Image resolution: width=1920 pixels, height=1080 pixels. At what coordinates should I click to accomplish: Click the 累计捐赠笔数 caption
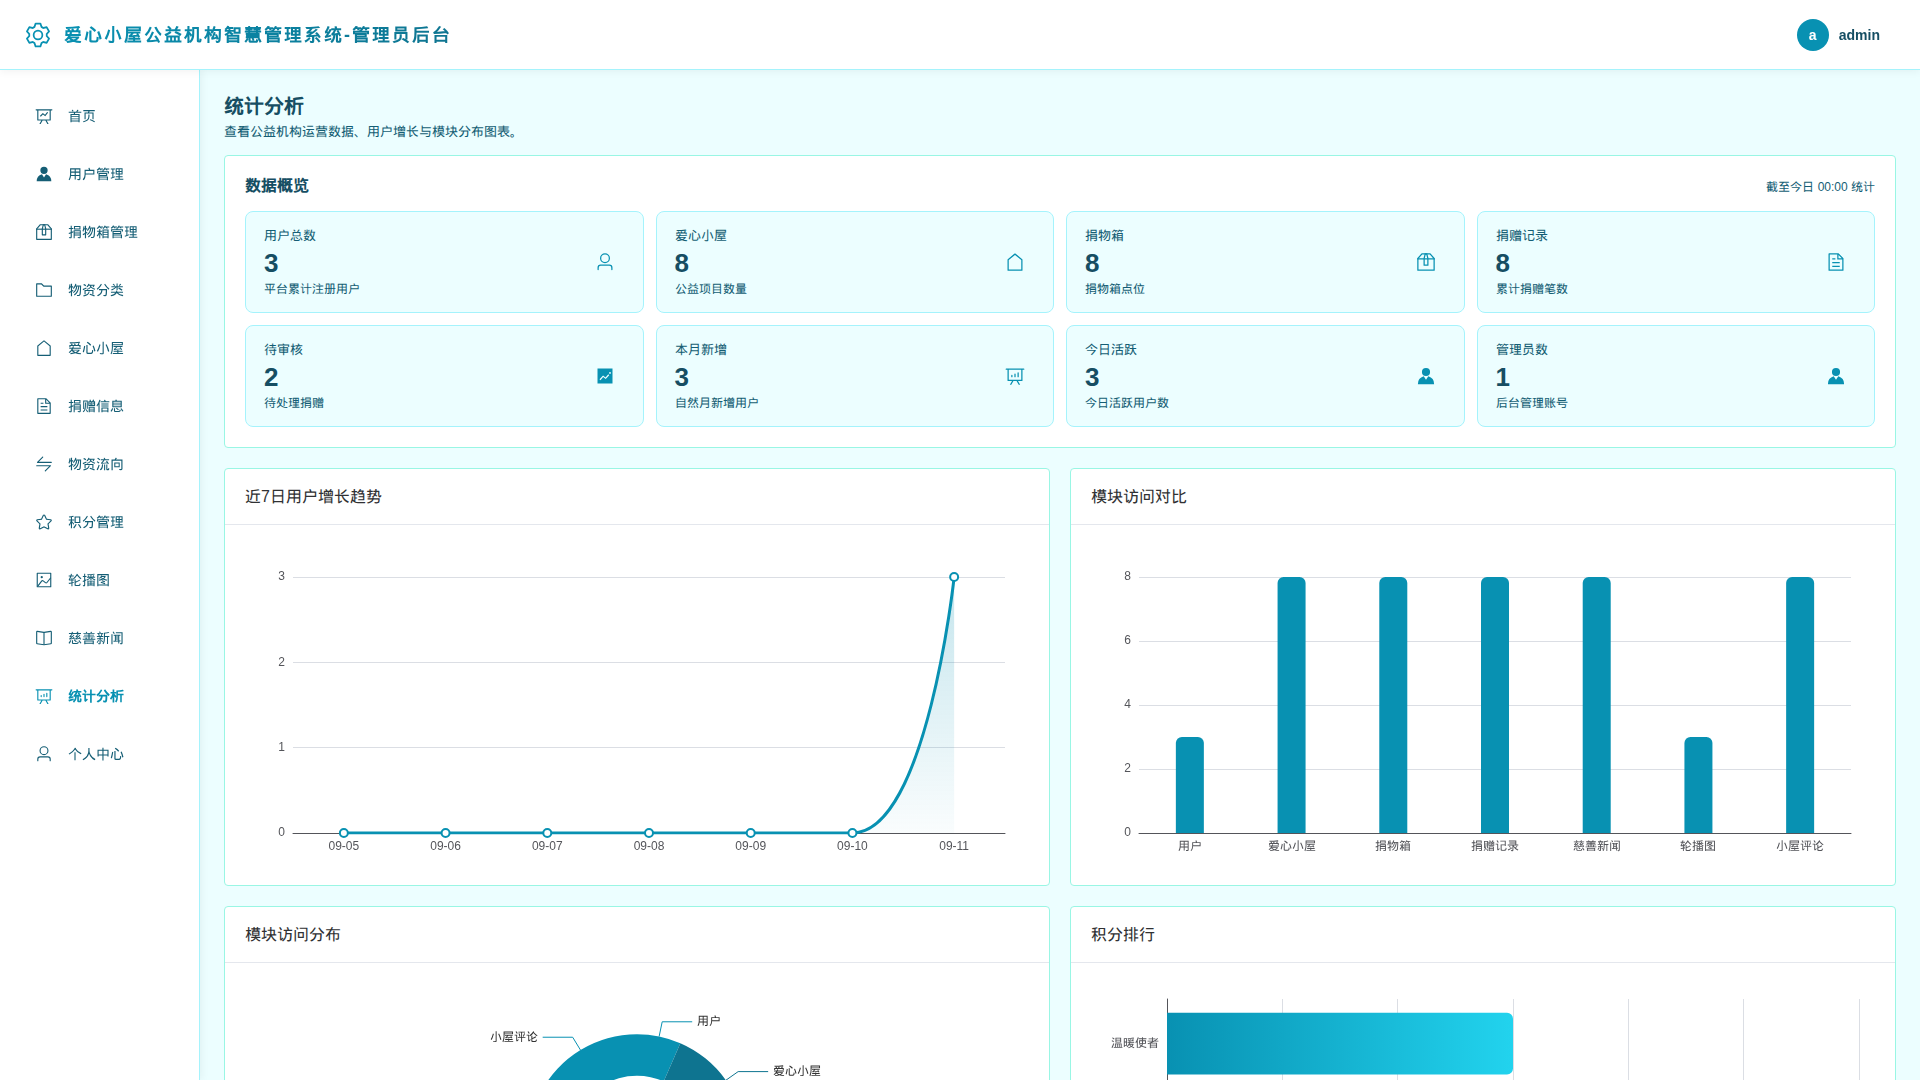click(1532, 289)
